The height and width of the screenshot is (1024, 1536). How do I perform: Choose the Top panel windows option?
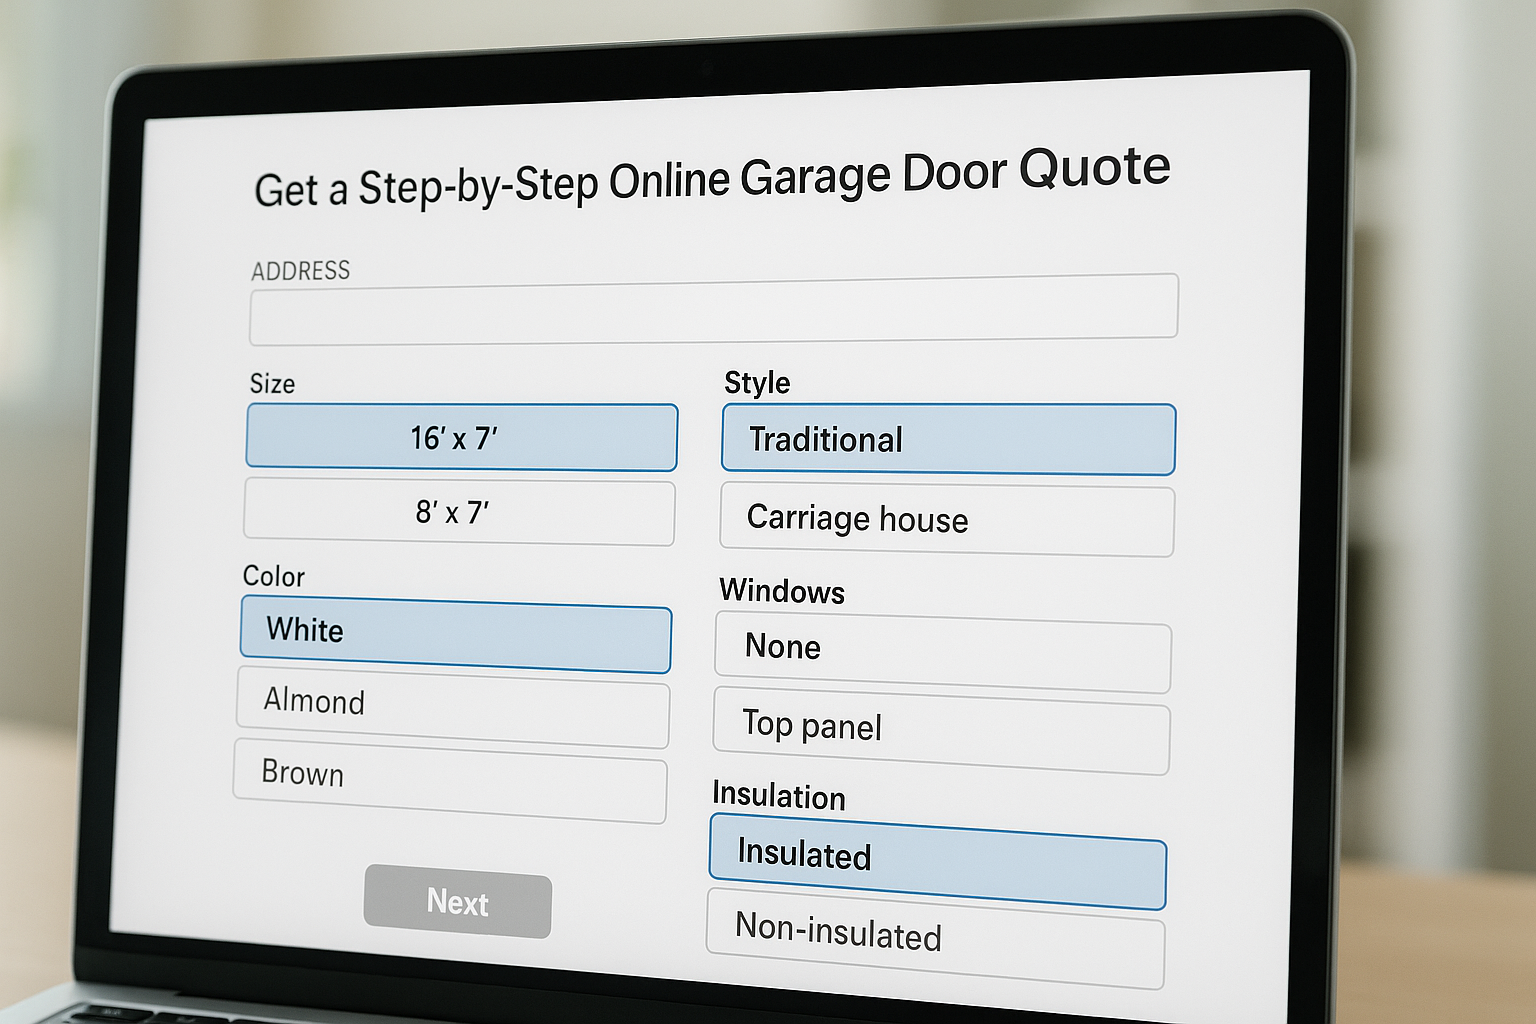coord(940,731)
